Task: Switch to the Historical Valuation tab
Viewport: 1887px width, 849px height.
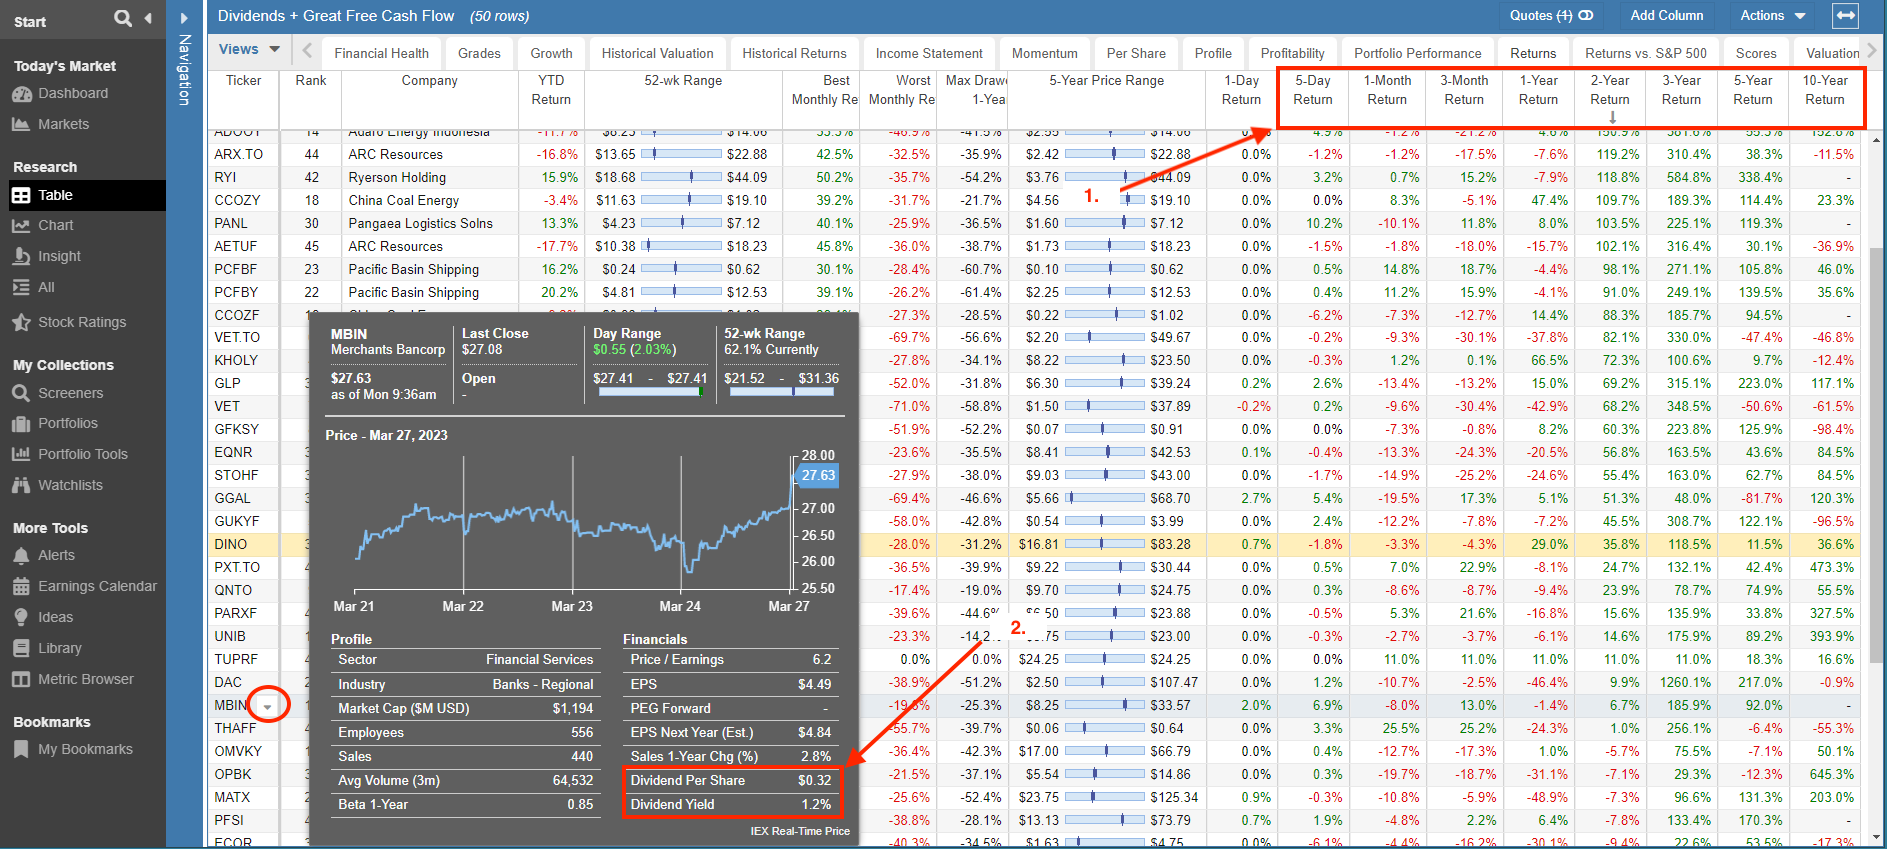Action: pos(657,53)
